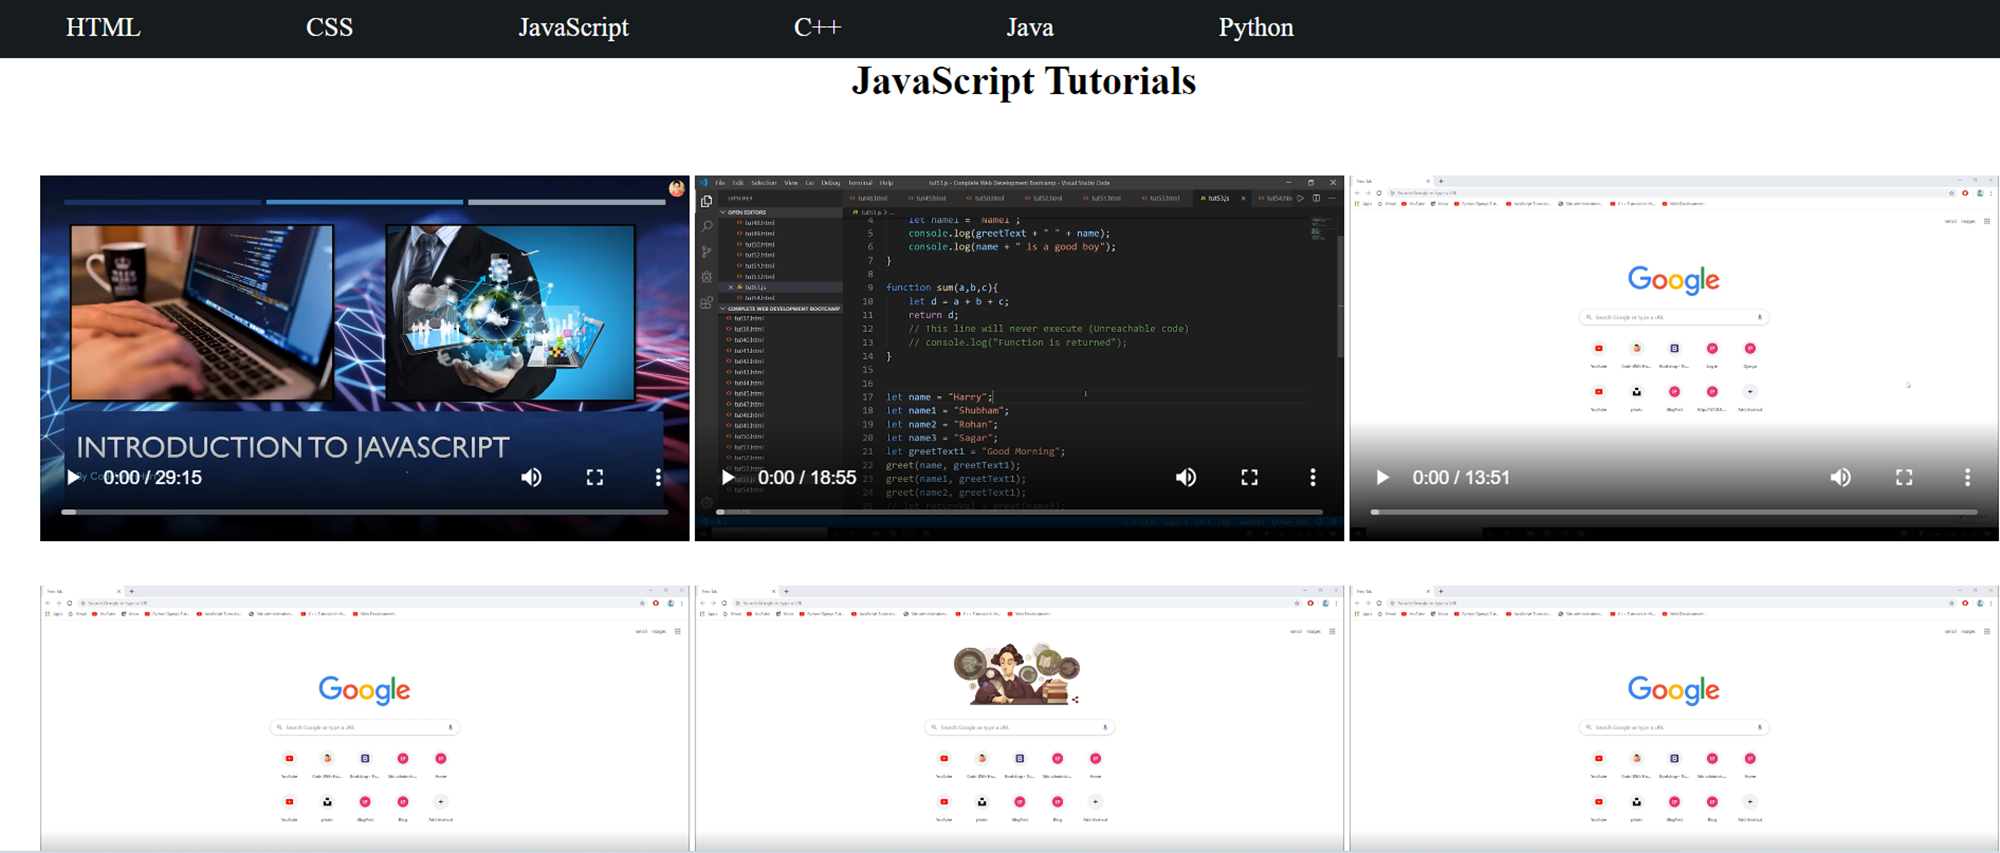
Task: Play the 18:55 code editor video
Action: pyautogui.click(x=728, y=478)
